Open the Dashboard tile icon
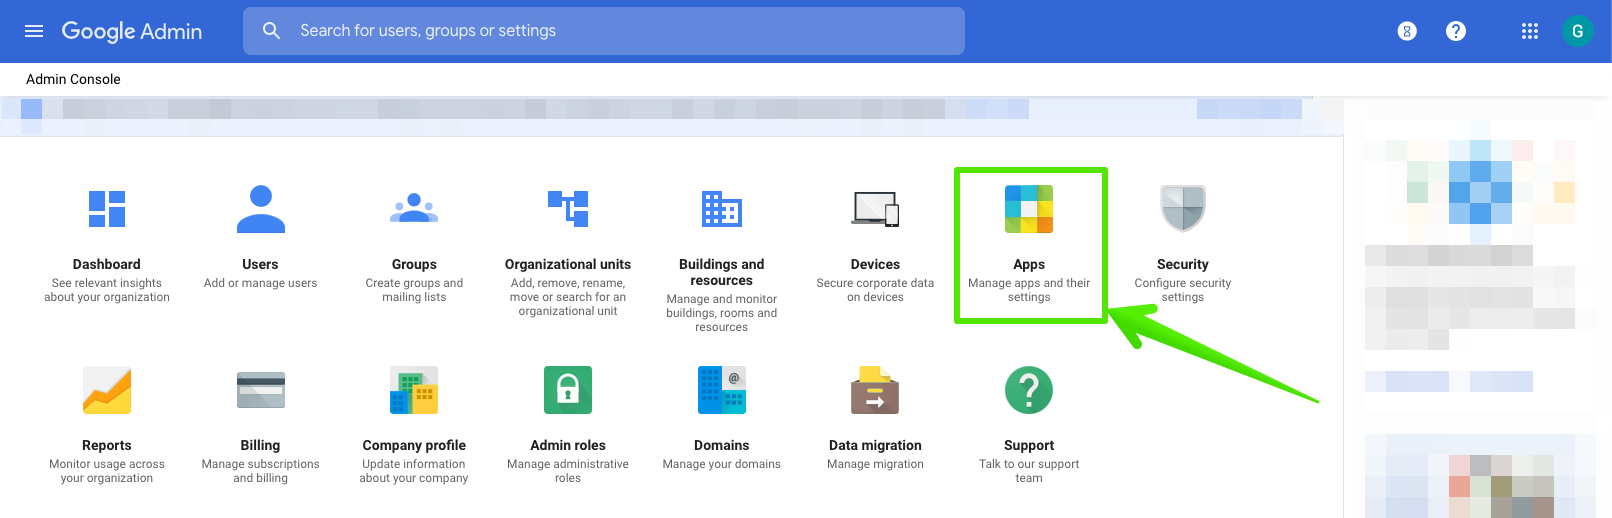The image size is (1612, 518). 107,209
